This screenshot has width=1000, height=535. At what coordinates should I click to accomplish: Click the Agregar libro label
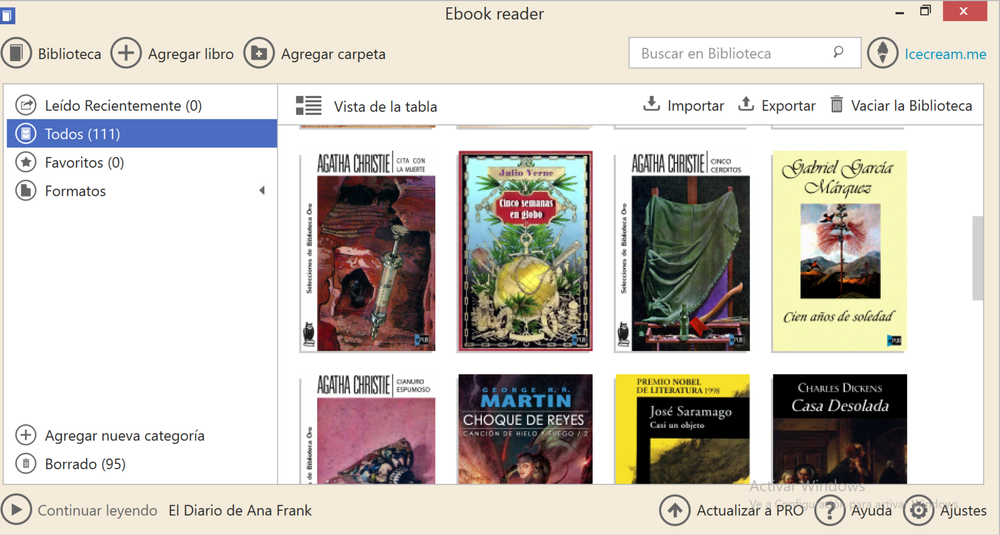coord(191,54)
